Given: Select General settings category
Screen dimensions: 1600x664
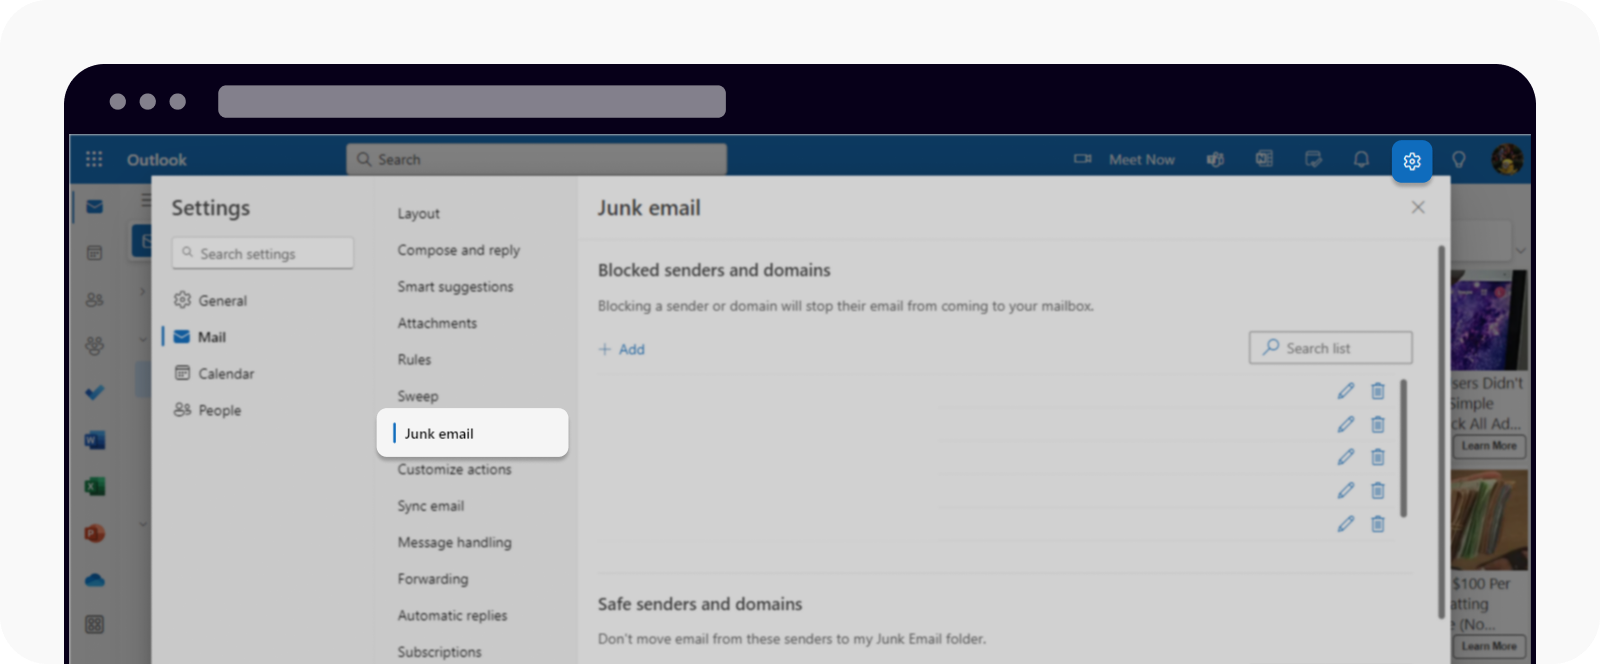Looking at the screenshot, I should [211, 300].
